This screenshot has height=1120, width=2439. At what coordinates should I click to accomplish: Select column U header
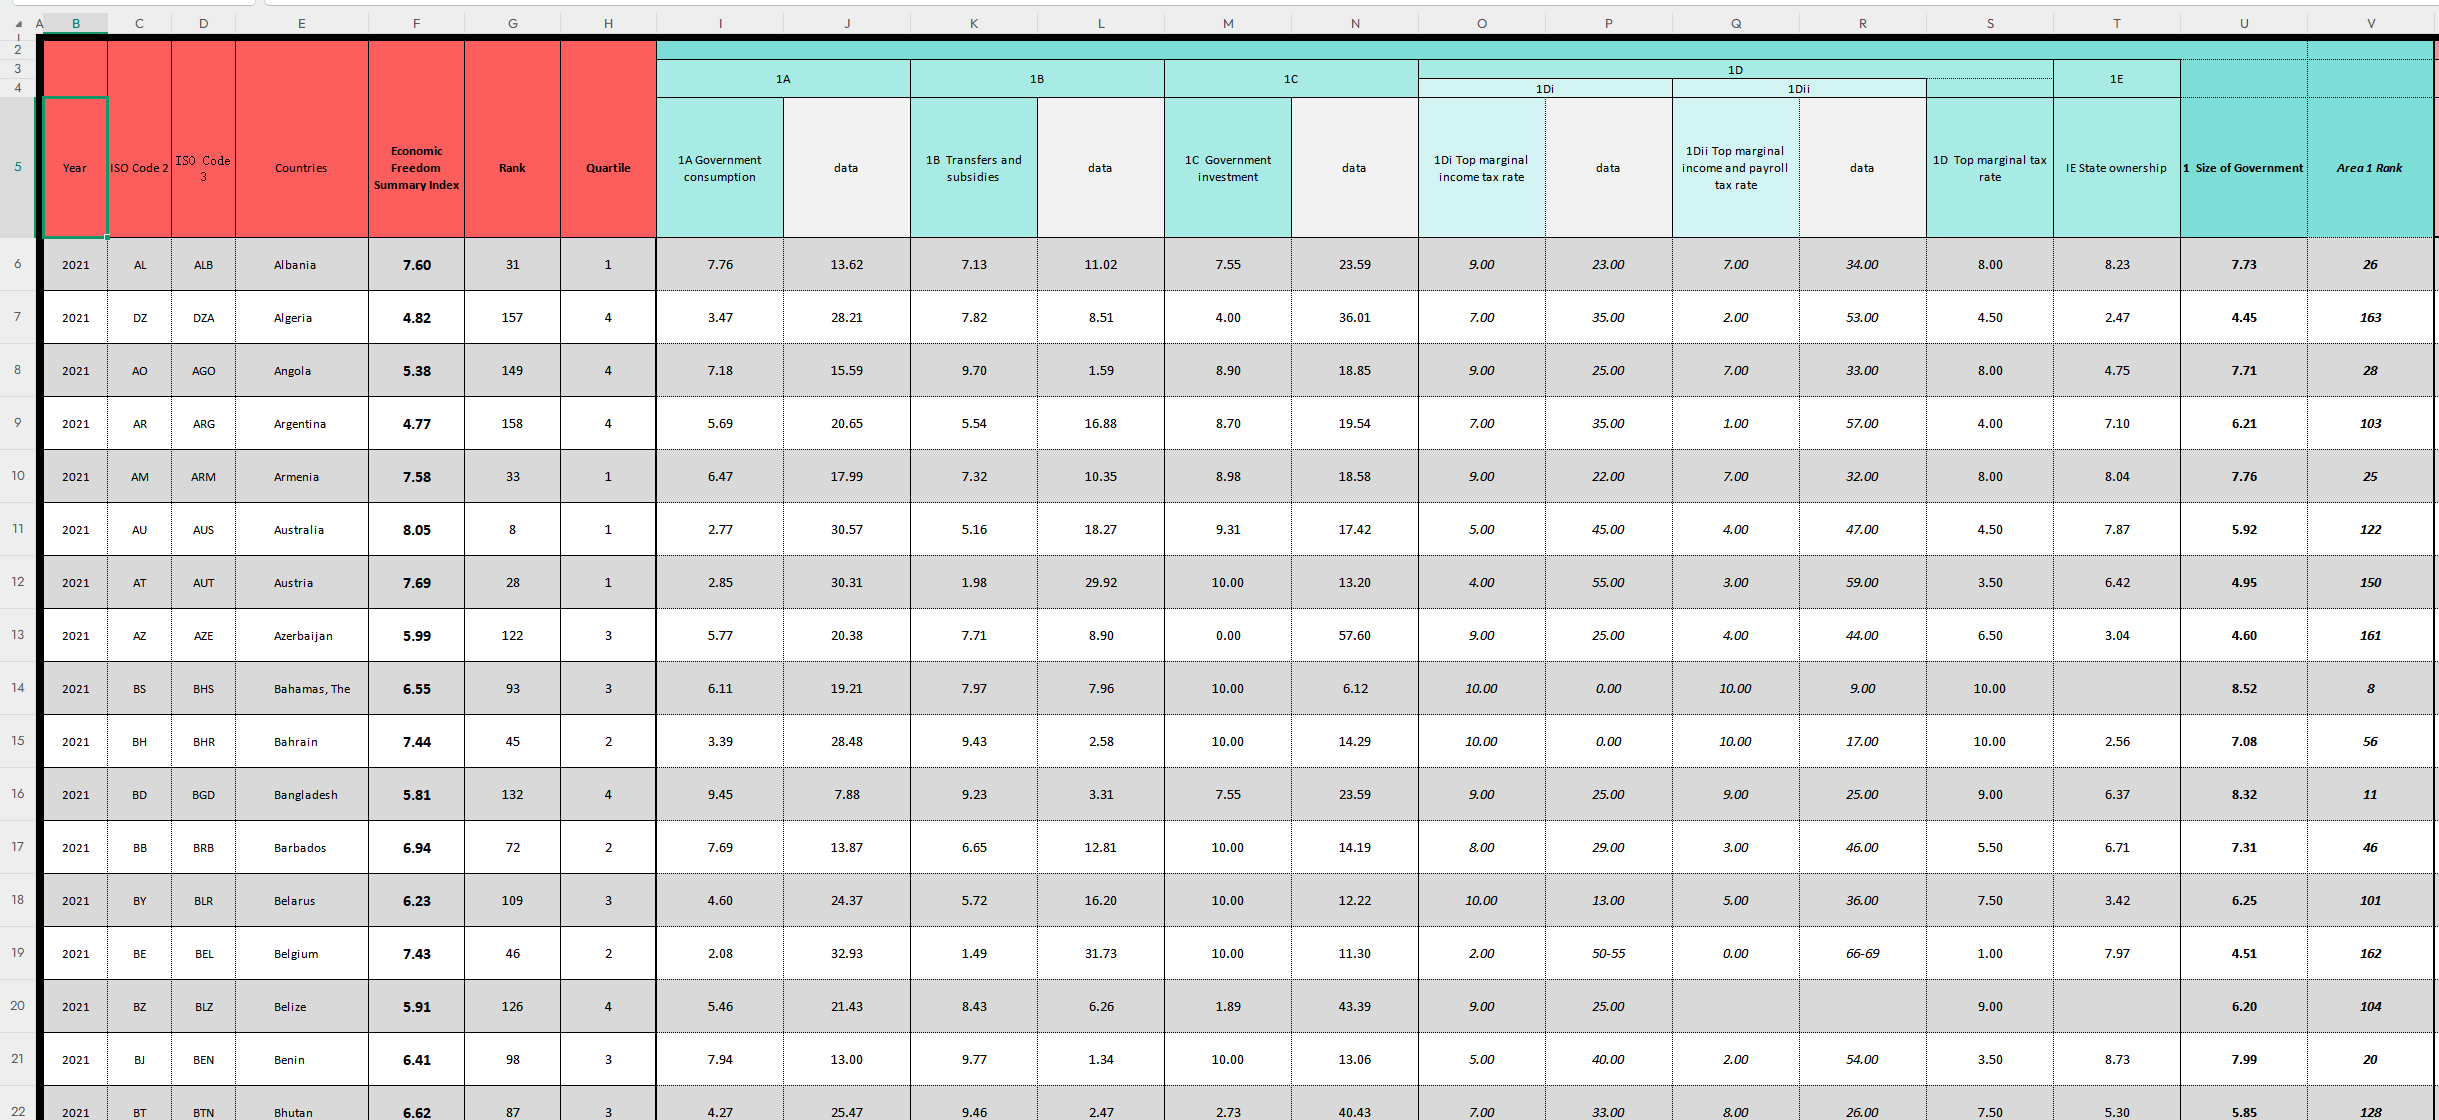(2243, 23)
